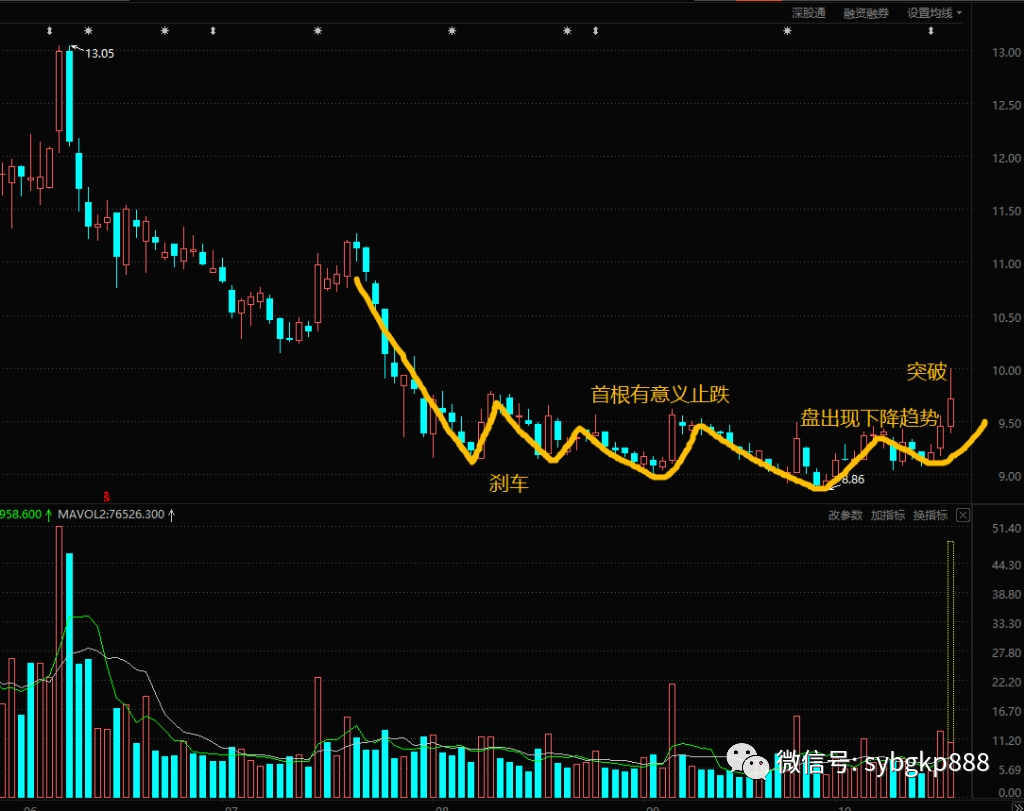Viewport: 1024px width, 811px height.
Task: Click the up arrow next to MAVOL2:76526.300
Action: point(172,515)
